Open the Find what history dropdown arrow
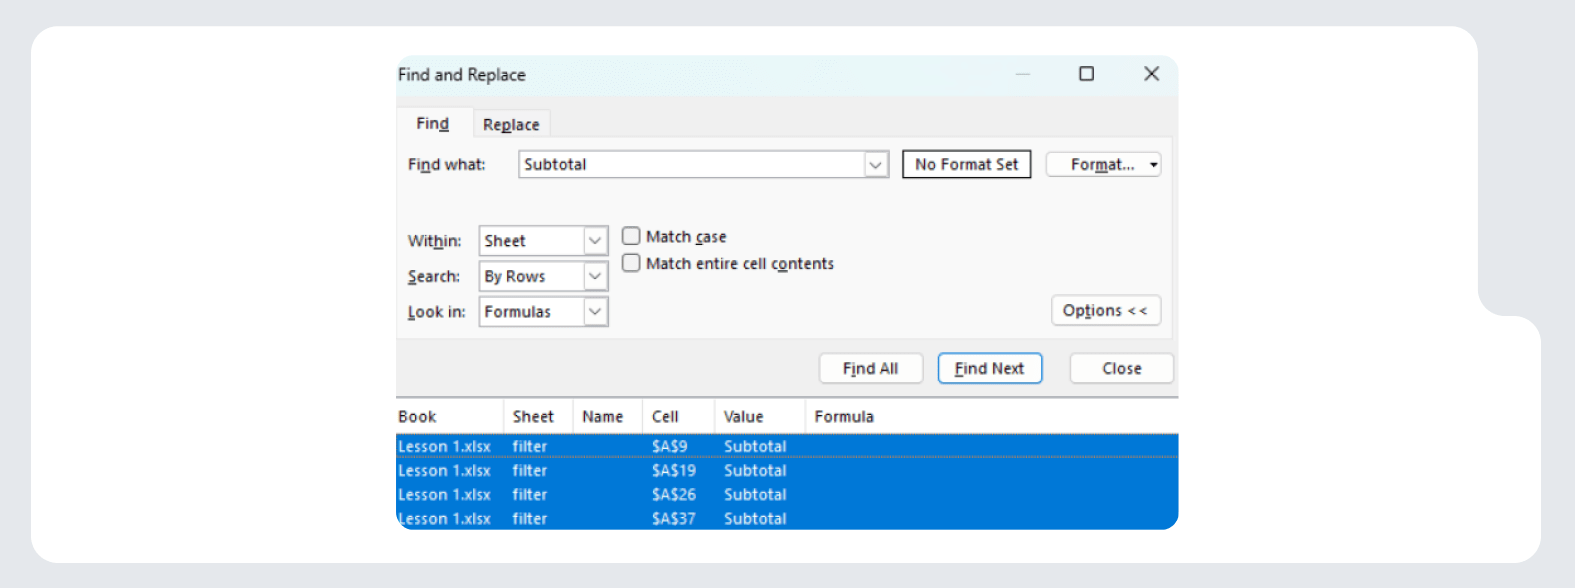Viewport: 1575px width, 588px height. click(x=876, y=165)
